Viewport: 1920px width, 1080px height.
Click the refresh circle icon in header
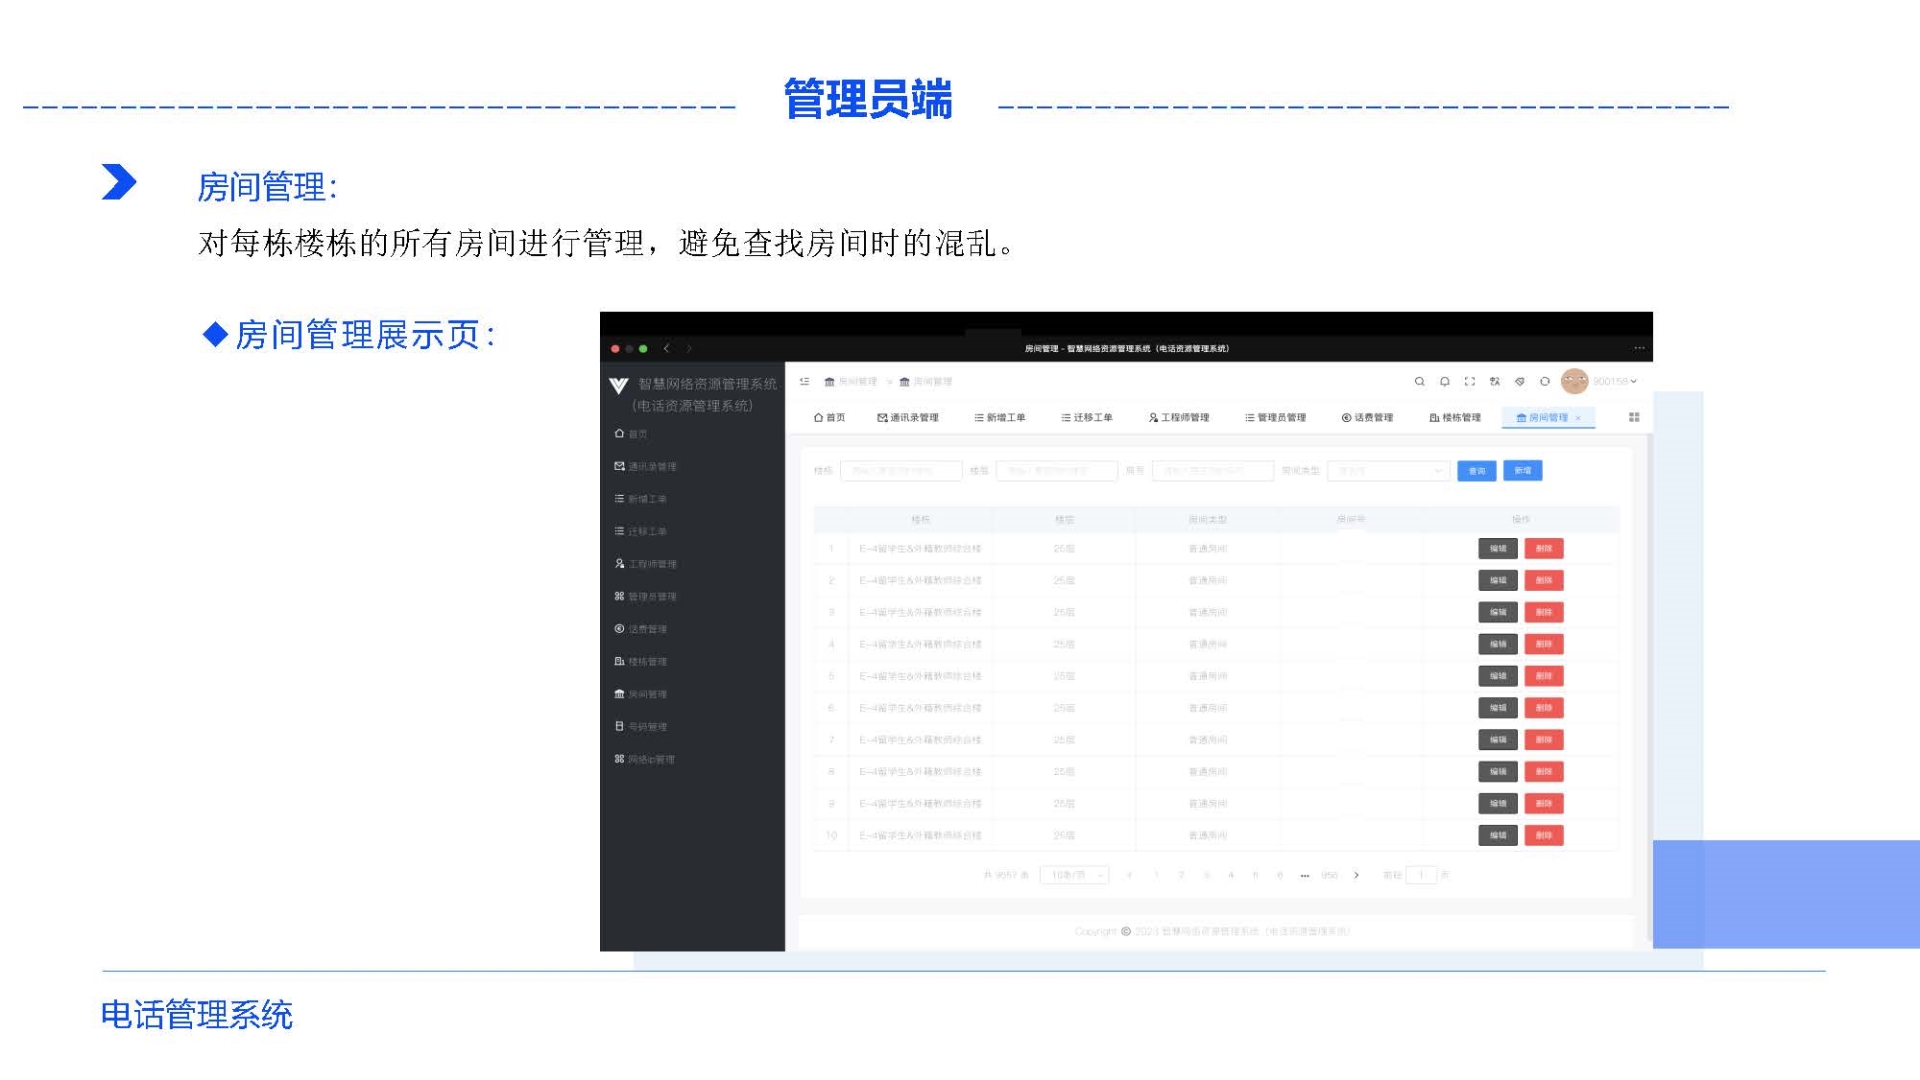tap(1544, 381)
